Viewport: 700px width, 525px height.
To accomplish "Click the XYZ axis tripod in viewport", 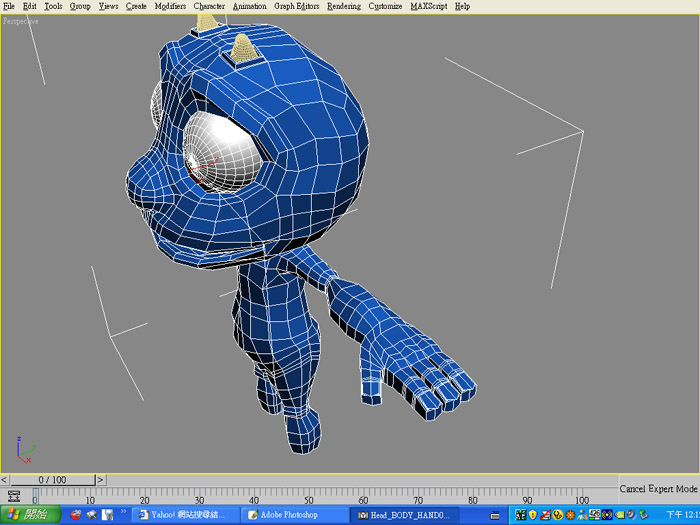I will [25, 450].
